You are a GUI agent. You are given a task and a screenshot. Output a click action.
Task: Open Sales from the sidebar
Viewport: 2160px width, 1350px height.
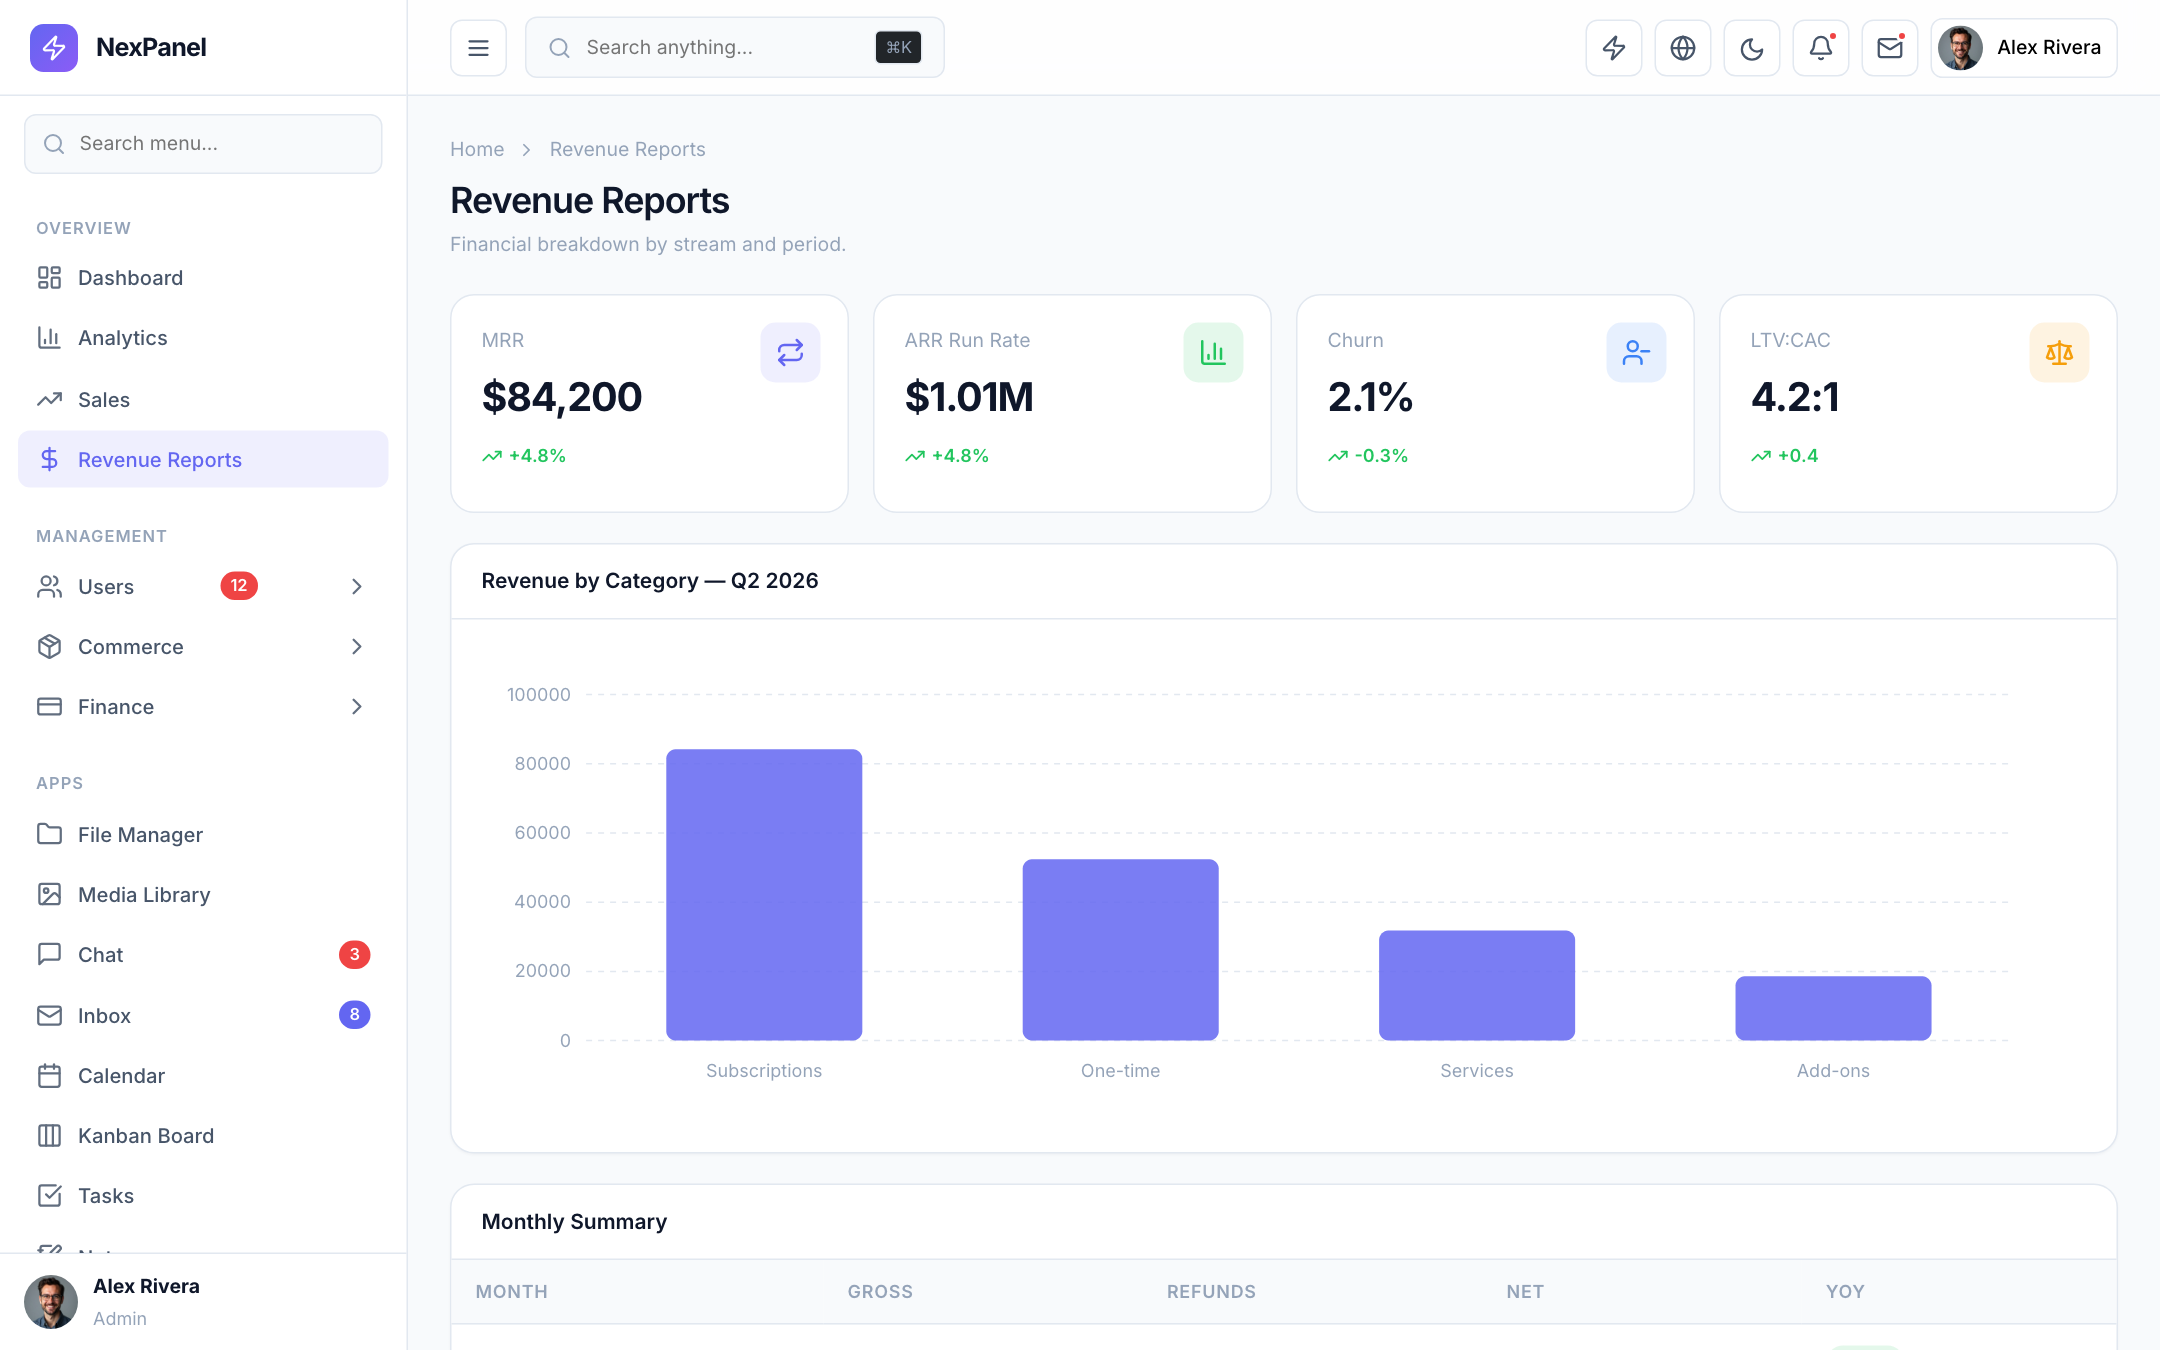(x=203, y=399)
